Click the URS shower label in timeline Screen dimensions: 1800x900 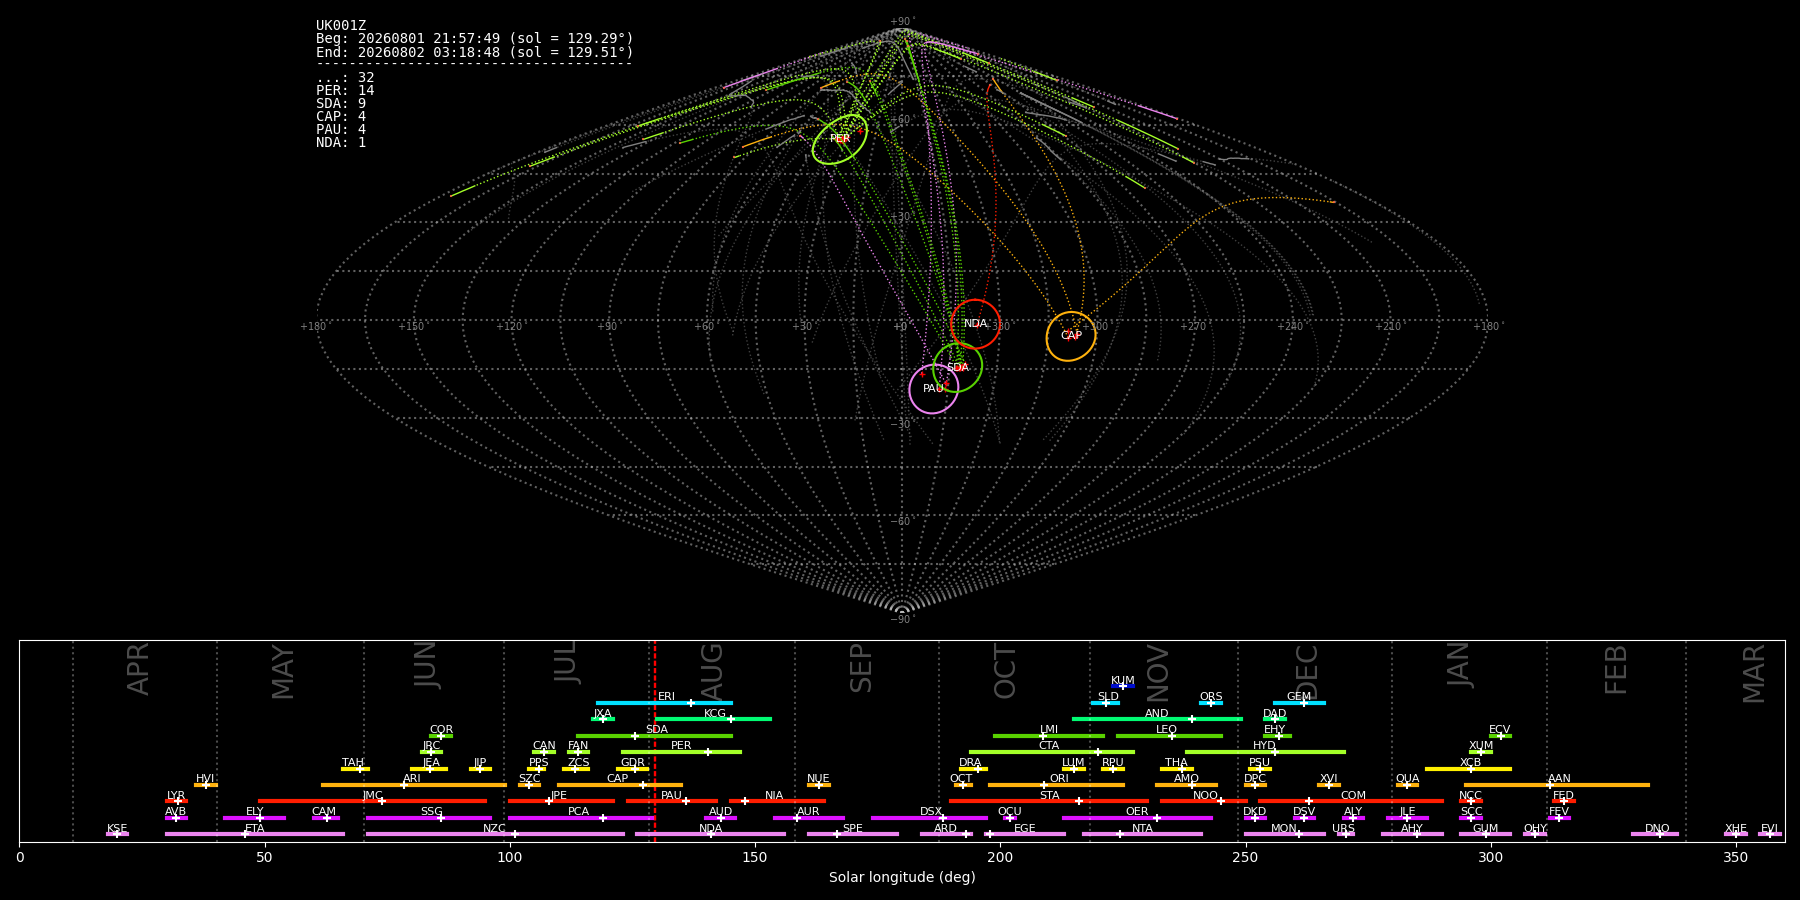point(1343,829)
